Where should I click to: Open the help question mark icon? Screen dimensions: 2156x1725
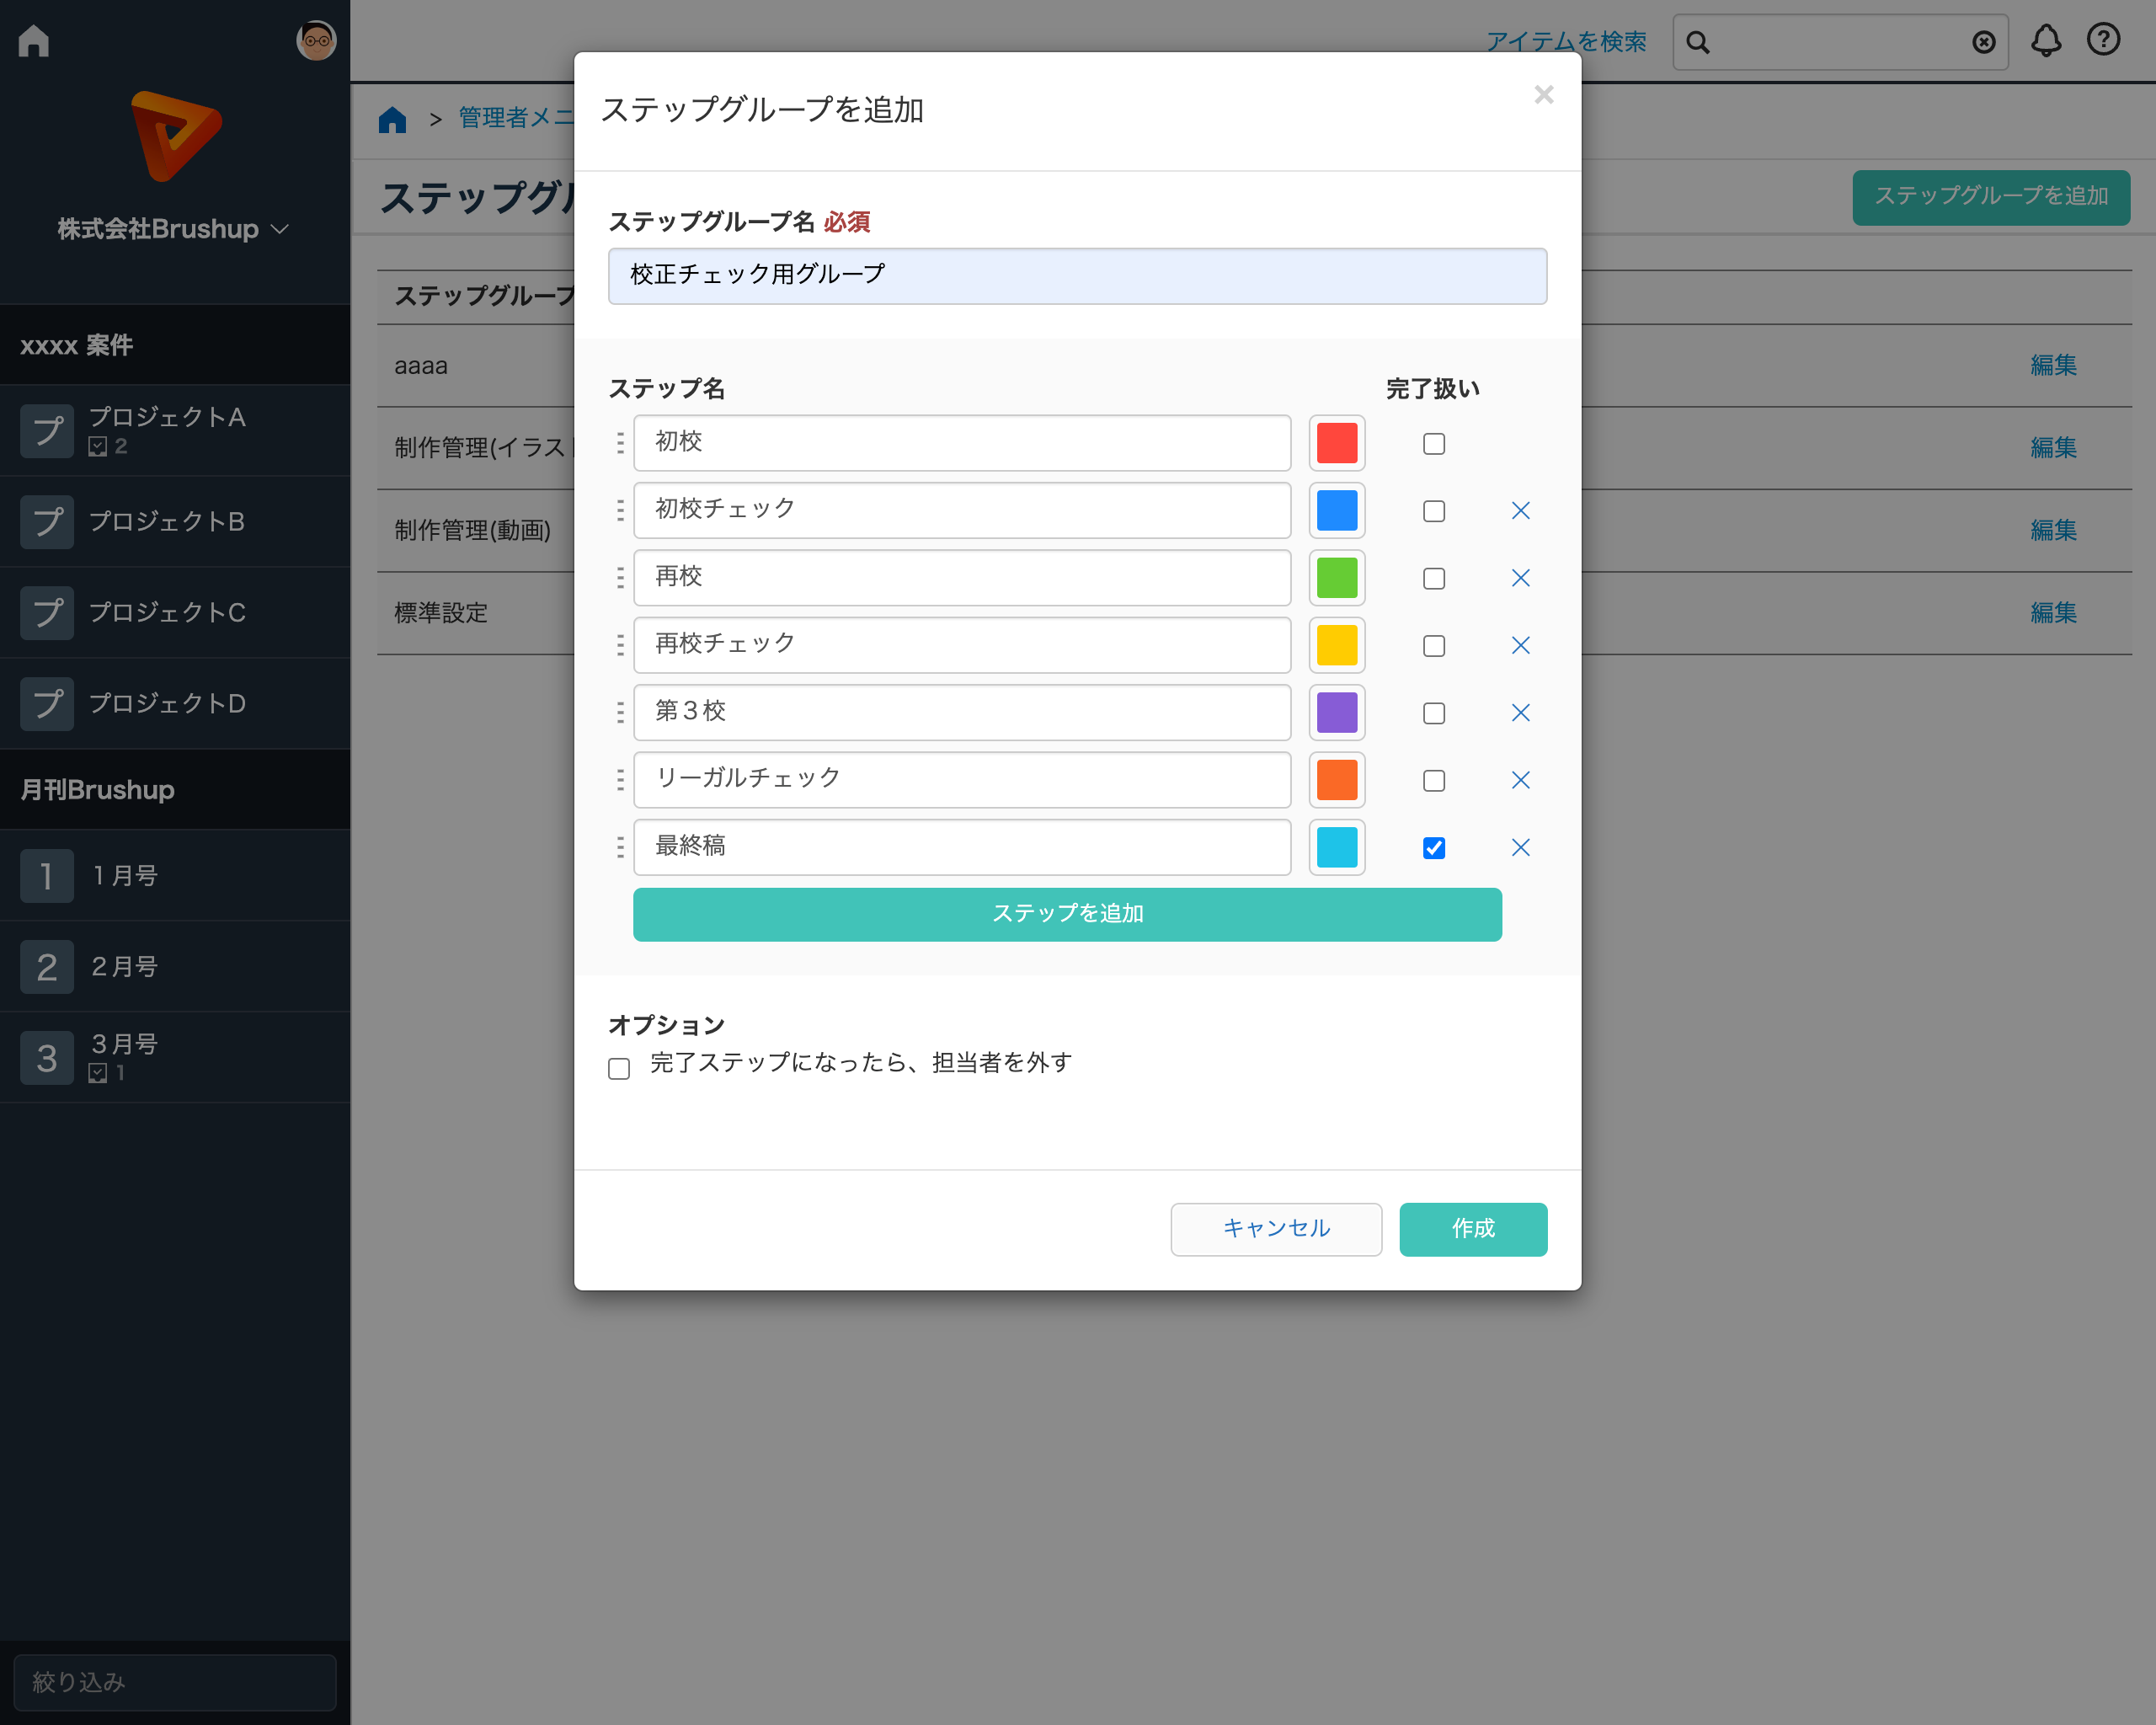[x=2103, y=40]
